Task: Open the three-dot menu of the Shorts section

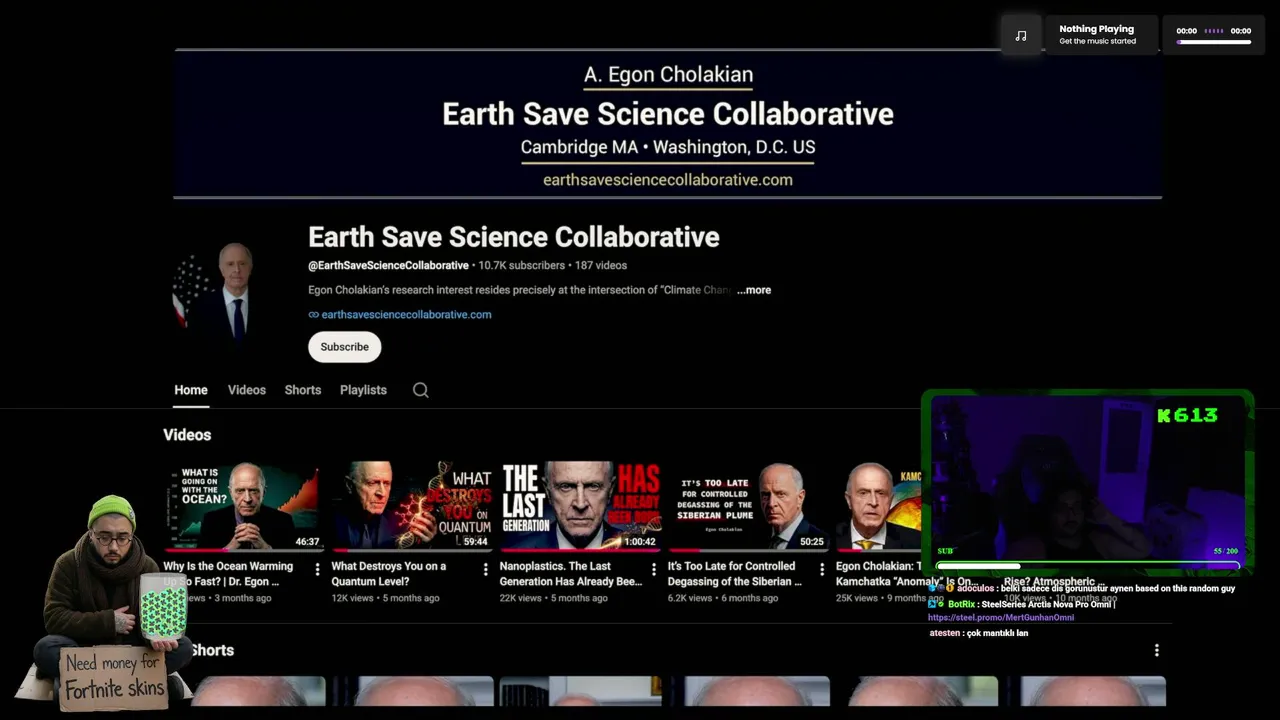Action: pos(1157,650)
